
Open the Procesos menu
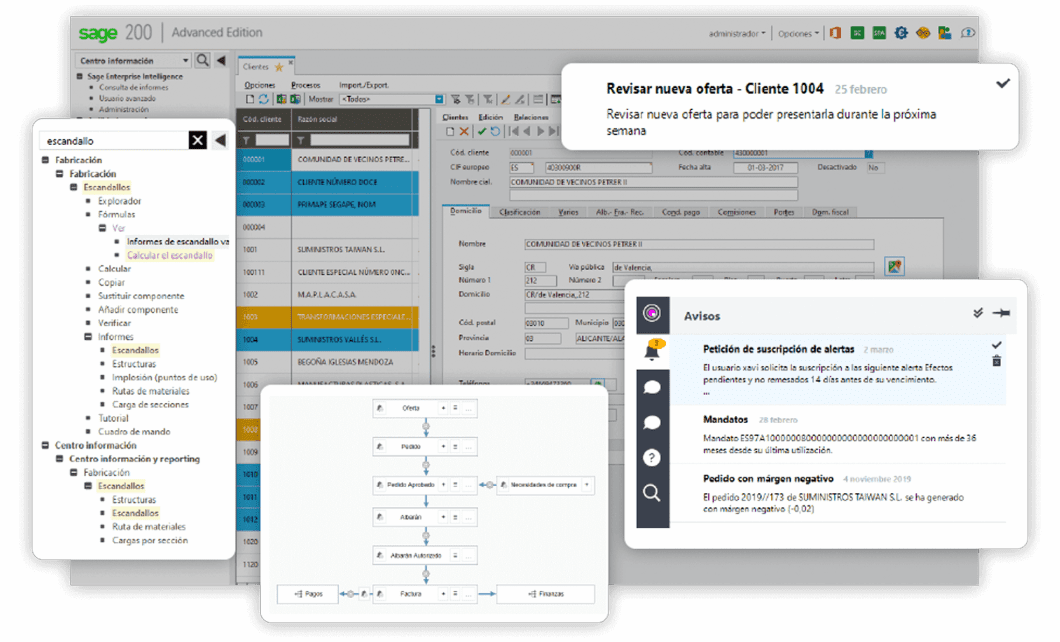306,85
